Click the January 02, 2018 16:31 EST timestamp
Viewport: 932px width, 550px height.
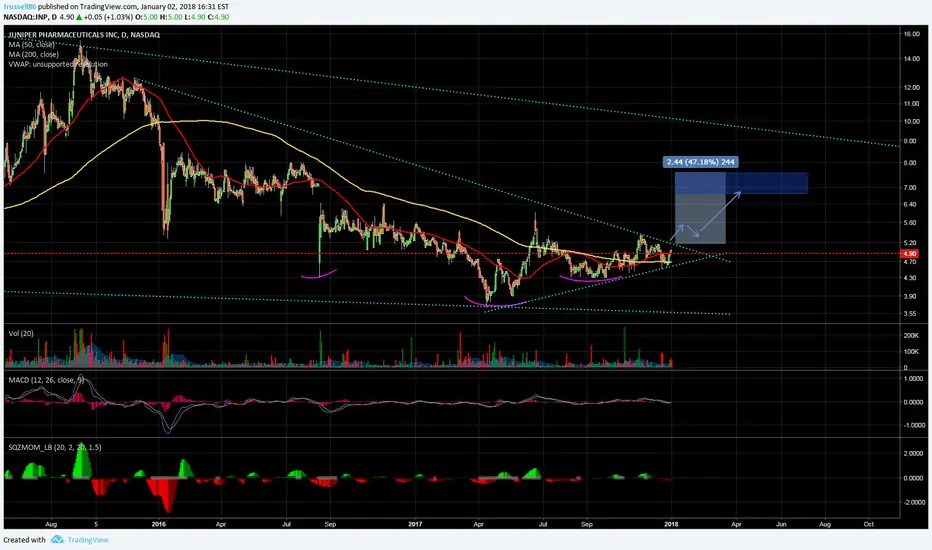[185, 7]
